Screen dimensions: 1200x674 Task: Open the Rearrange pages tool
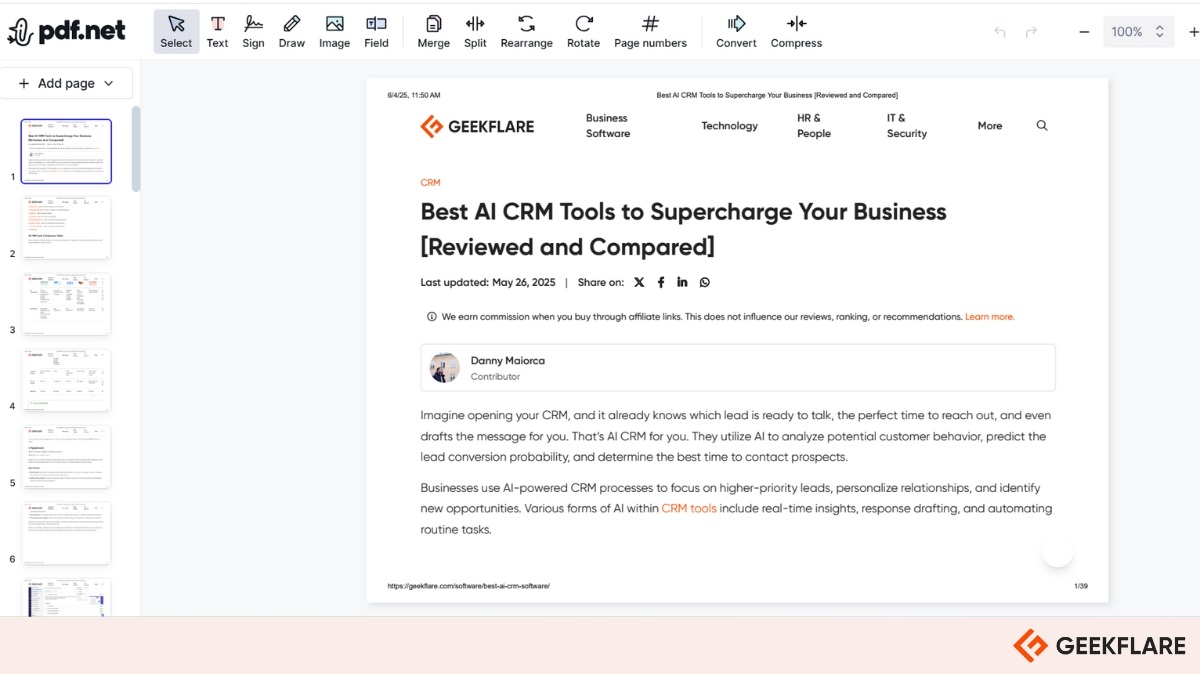click(527, 31)
